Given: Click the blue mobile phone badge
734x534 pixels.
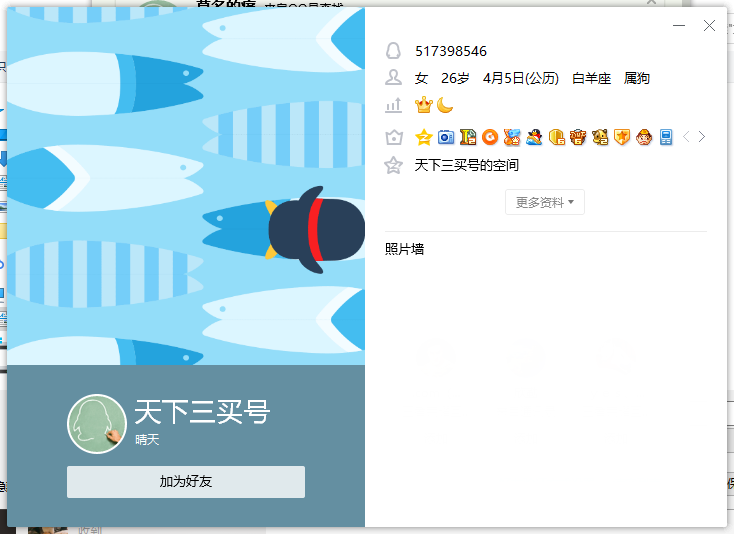Looking at the screenshot, I should (x=666, y=137).
